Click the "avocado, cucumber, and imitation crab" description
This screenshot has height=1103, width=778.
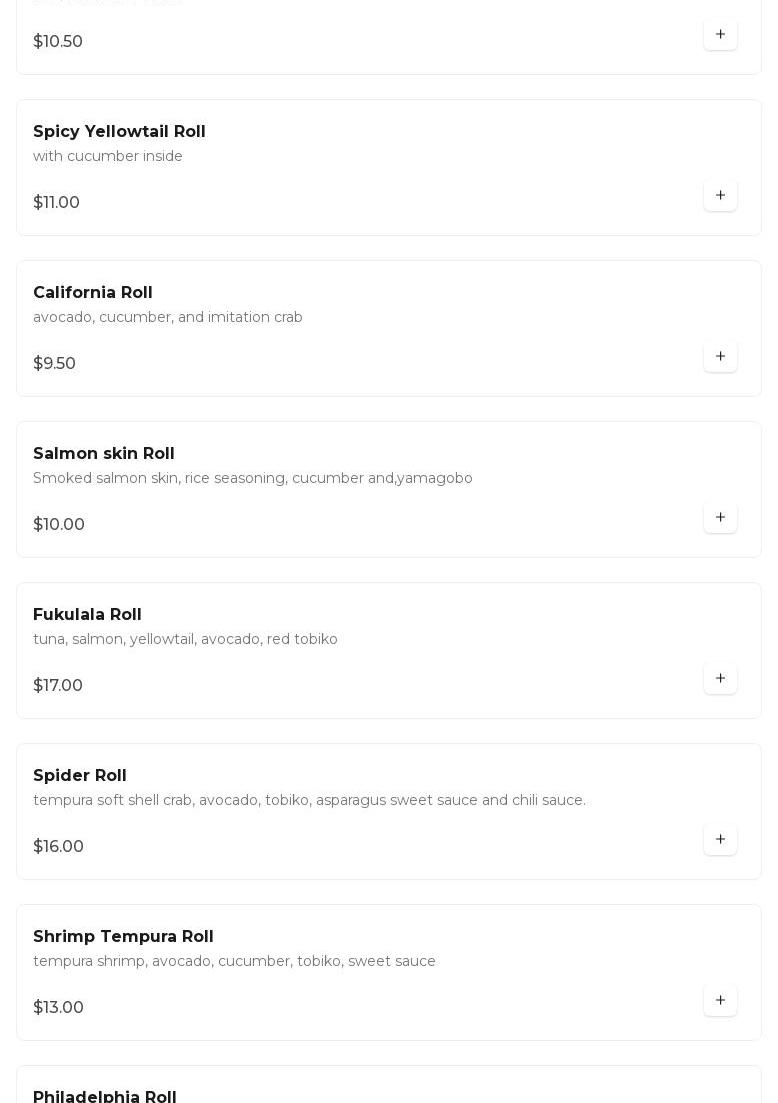point(168,318)
